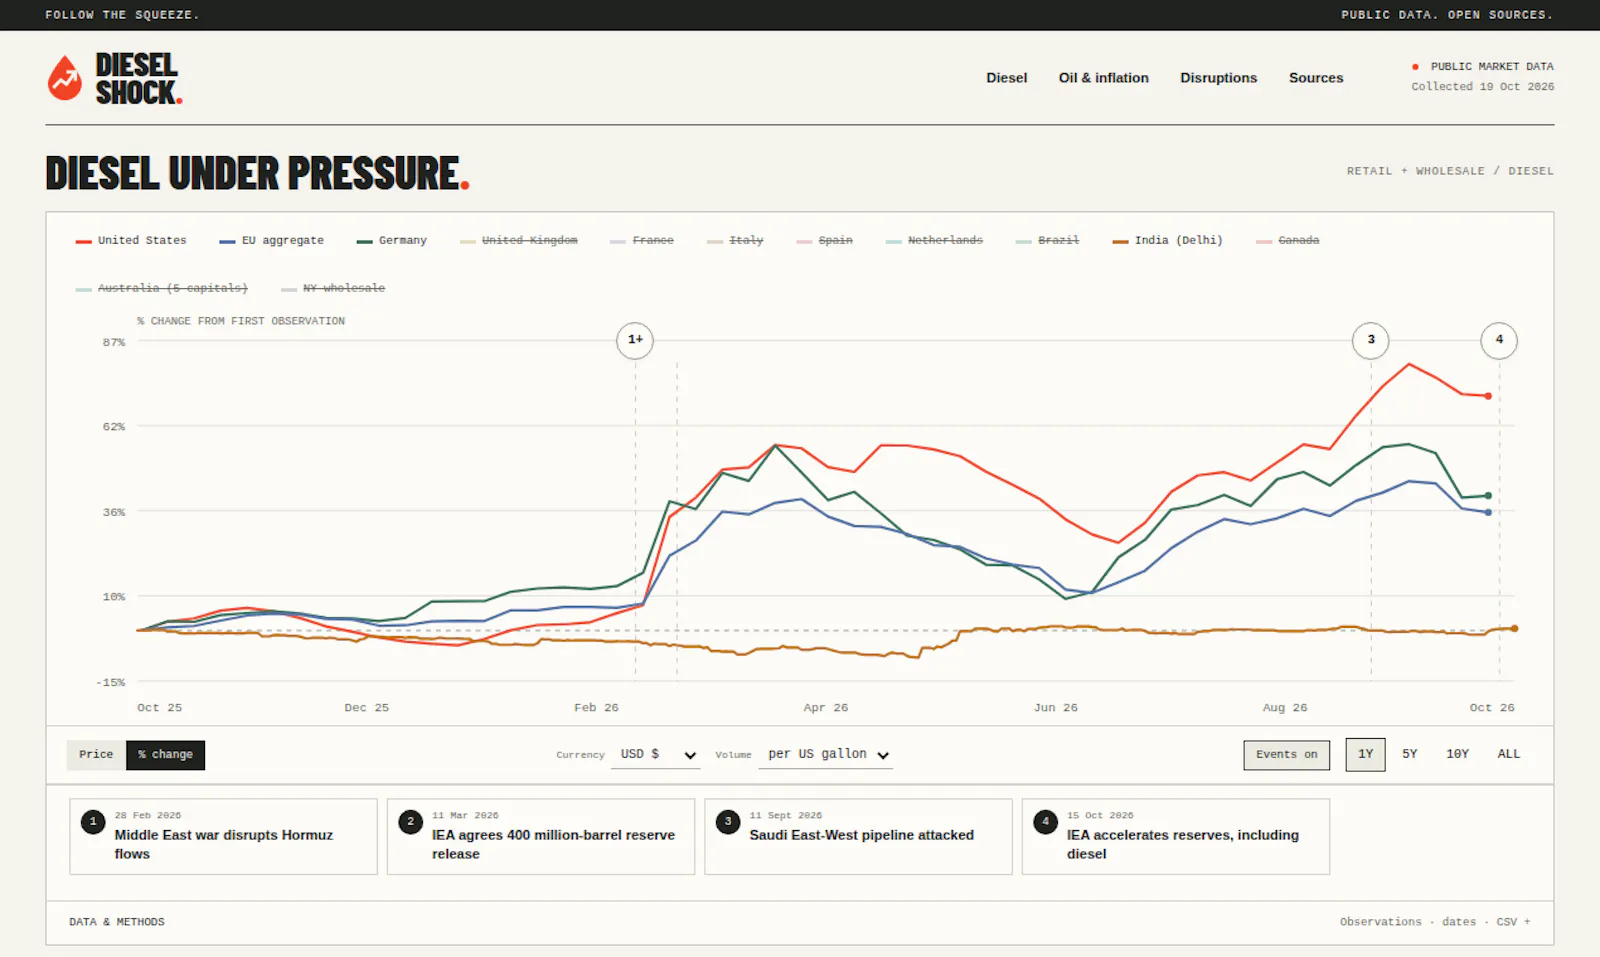Select the 10Y time range
Image resolution: width=1600 pixels, height=957 pixels.
[1458, 754]
